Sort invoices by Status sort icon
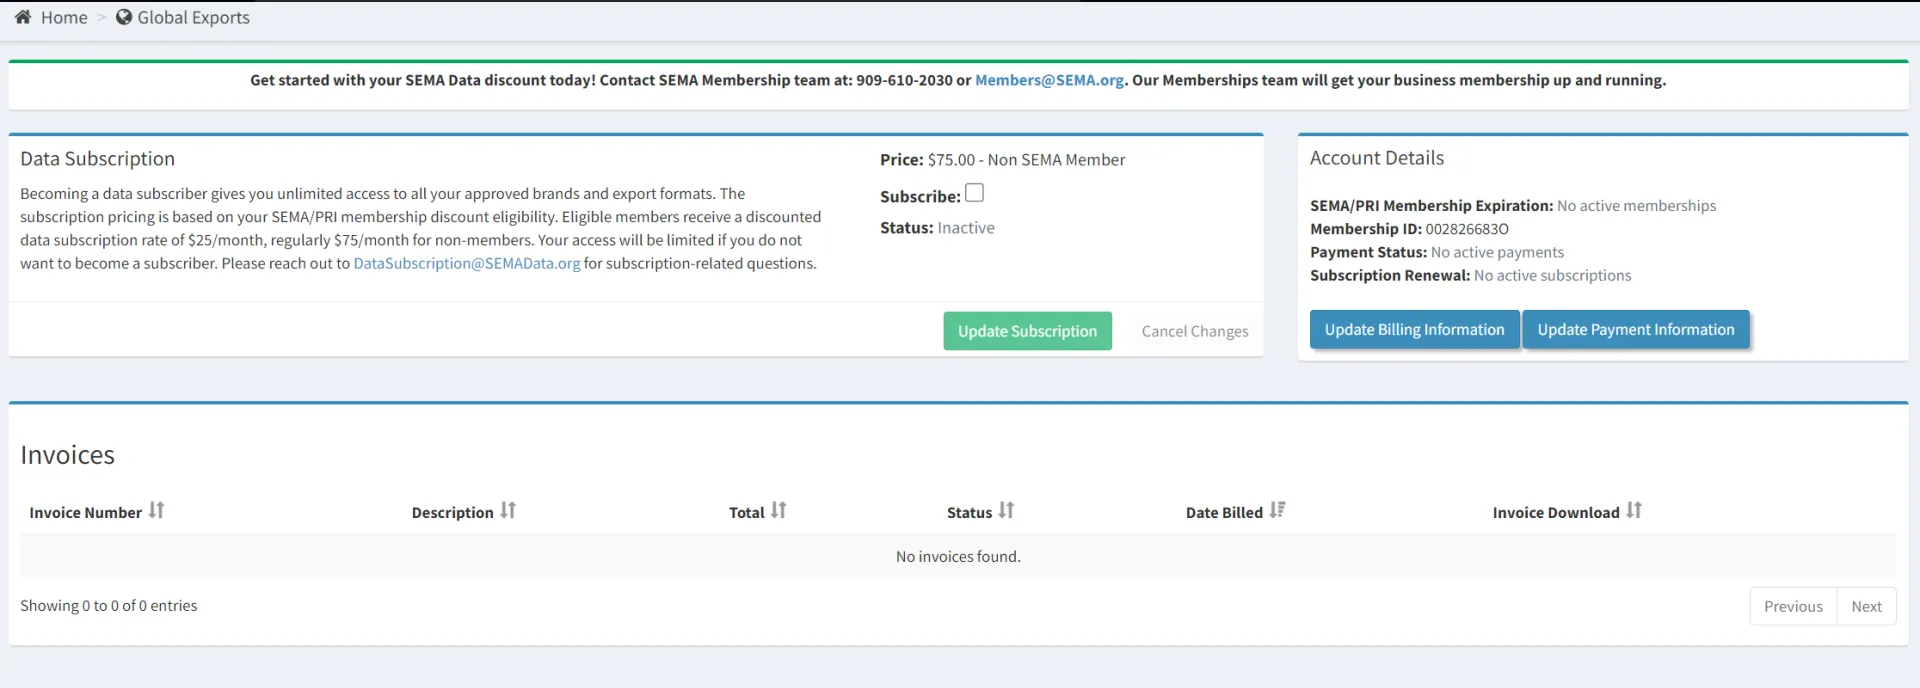1920x688 pixels. tap(1006, 511)
